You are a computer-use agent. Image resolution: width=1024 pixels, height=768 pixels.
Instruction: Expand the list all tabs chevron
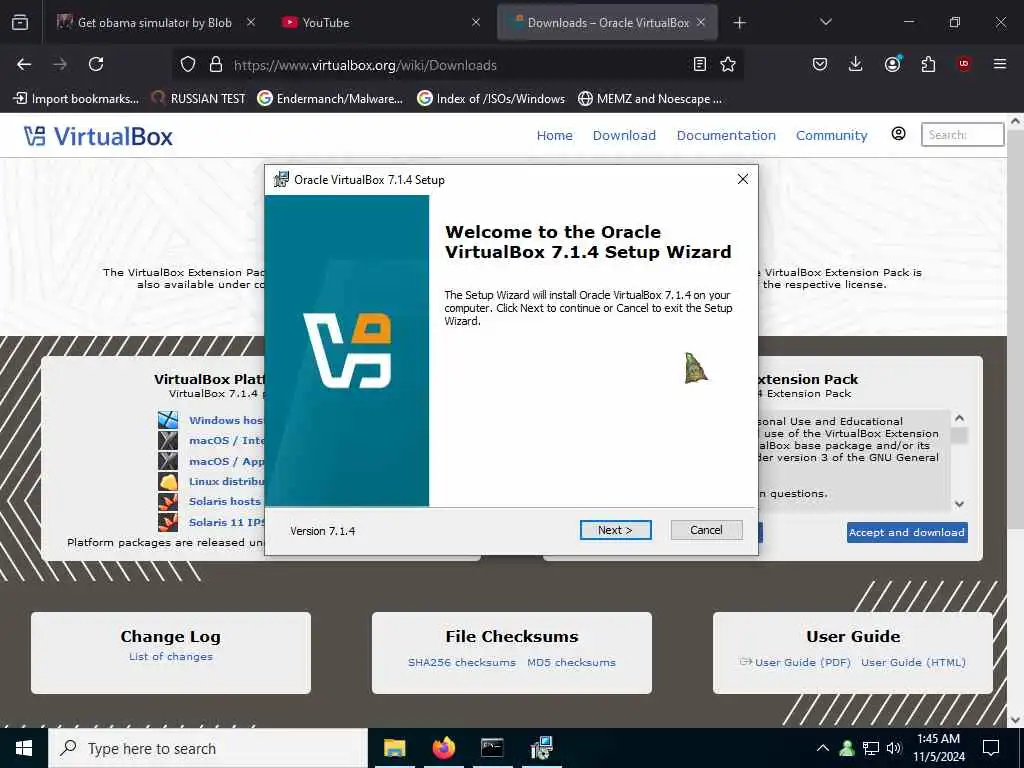click(825, 22)
